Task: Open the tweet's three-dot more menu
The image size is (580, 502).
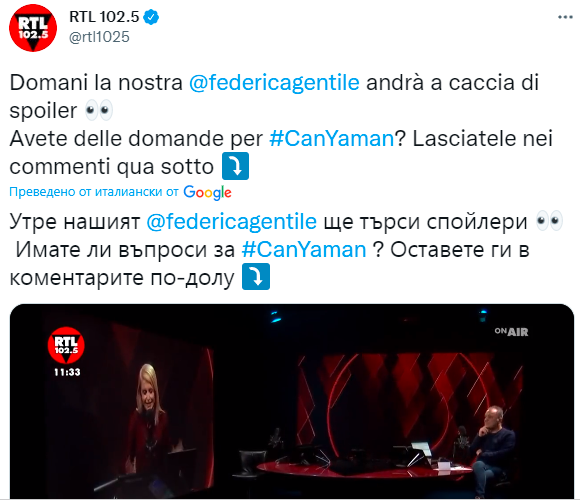Action: pos(565,17)
